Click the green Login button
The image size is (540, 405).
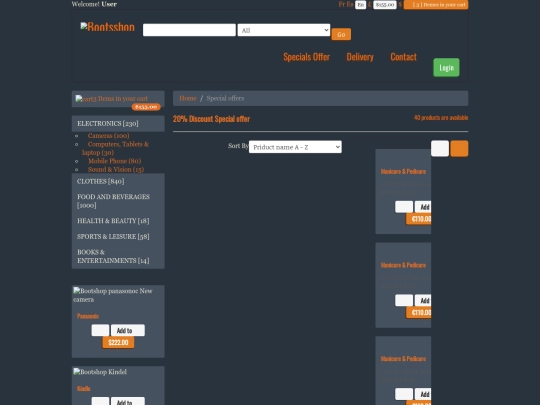[x=446, y=68]
